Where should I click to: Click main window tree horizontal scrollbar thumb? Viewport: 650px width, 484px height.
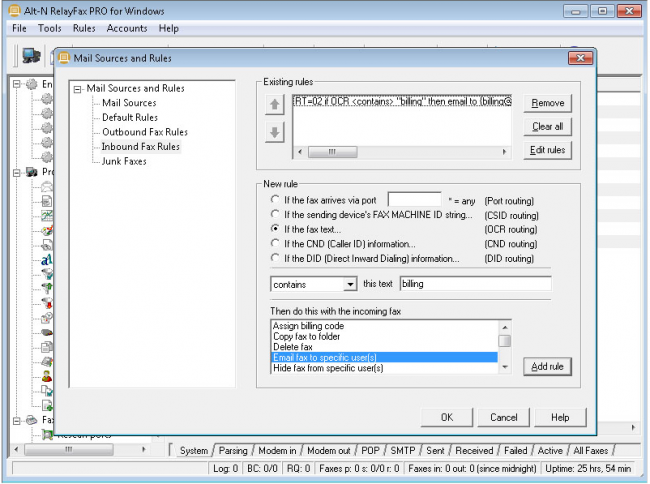click(x=69, y=449)
